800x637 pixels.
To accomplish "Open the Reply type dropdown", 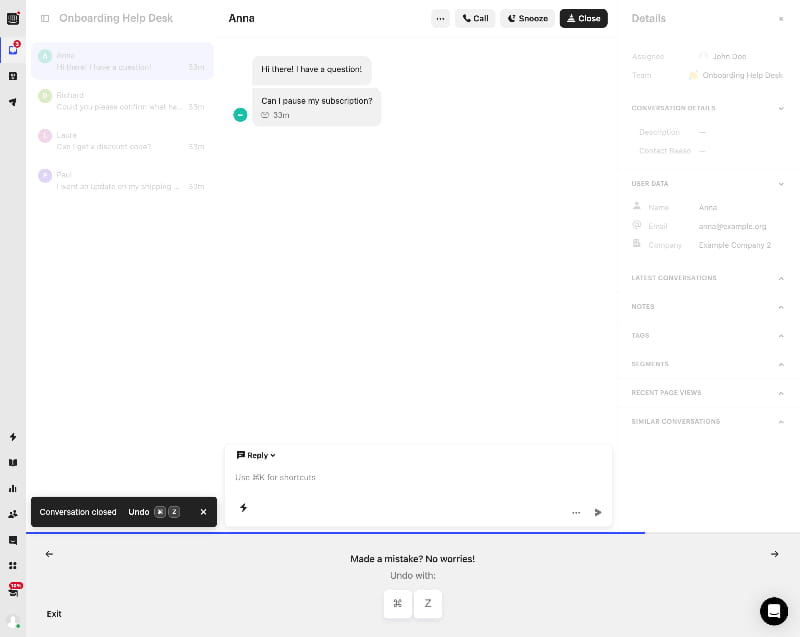I will coord(256,455).
